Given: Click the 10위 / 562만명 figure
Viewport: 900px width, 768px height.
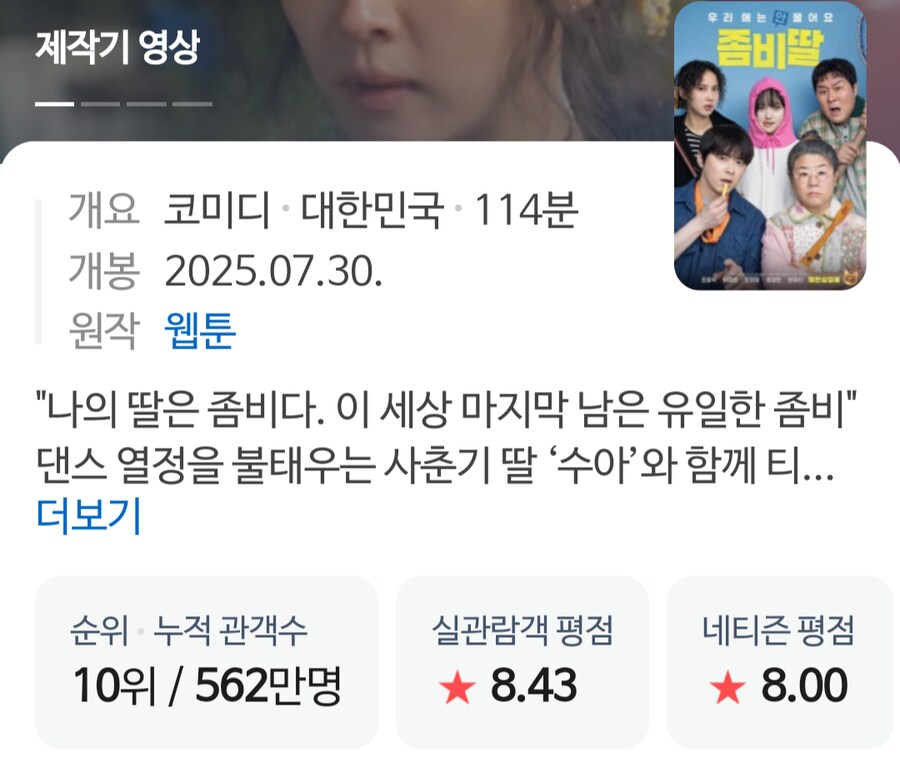Looking at the screenshot, I should (x=207, y=685).
